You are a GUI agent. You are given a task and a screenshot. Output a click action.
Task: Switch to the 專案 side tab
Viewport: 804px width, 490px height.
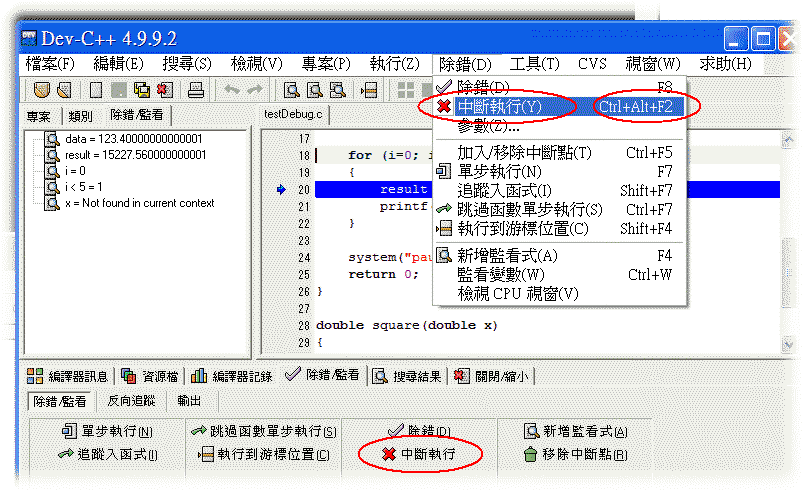pyautogui.click(x=39, y=116)
